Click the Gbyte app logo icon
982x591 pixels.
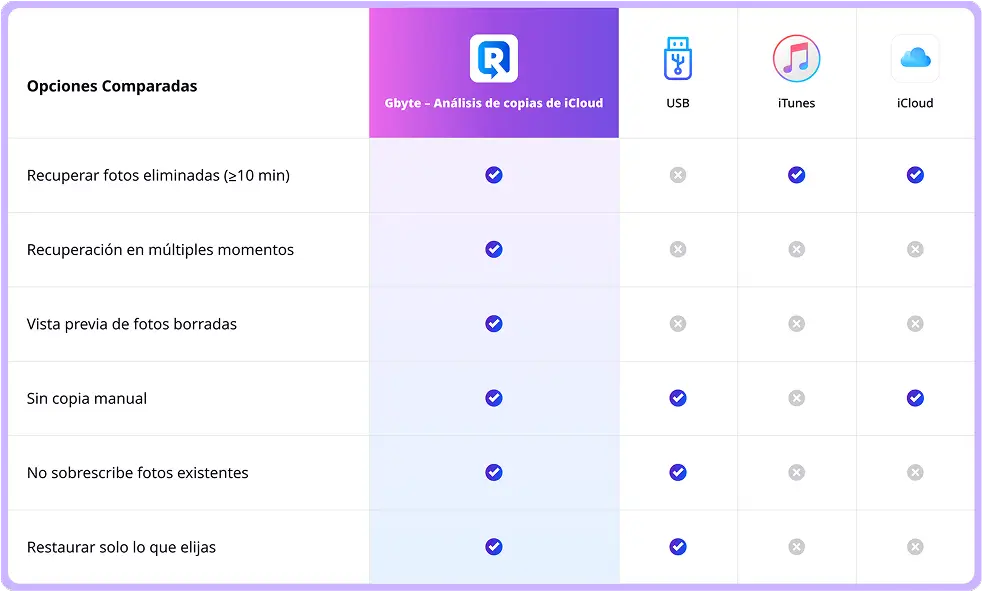tap(493, 58)
